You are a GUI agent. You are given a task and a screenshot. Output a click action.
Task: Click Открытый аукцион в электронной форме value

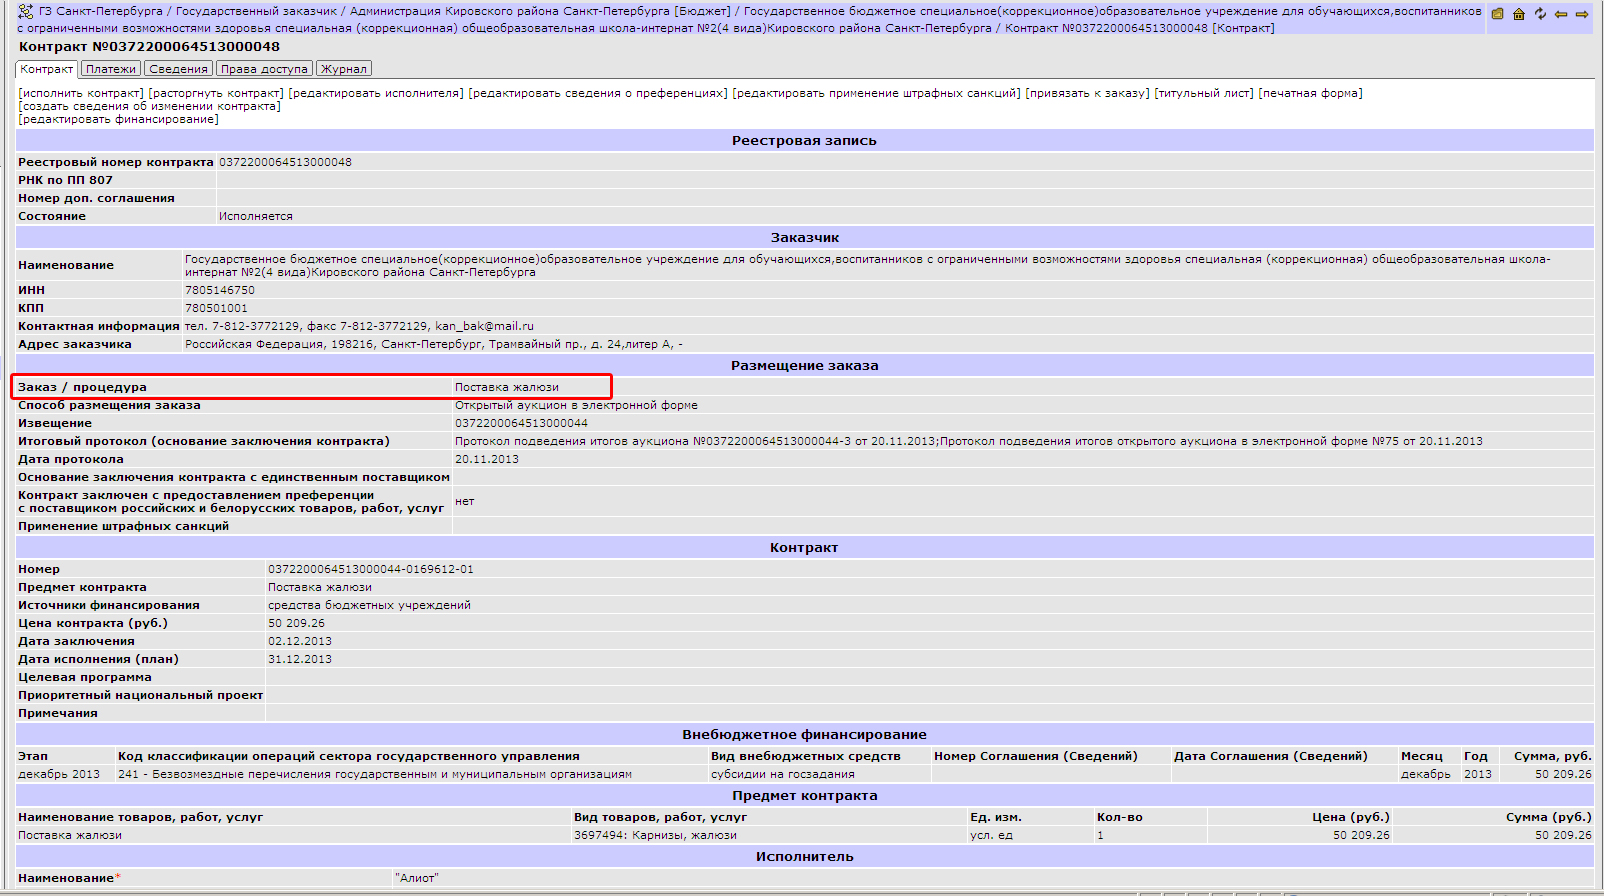point(576,405)
